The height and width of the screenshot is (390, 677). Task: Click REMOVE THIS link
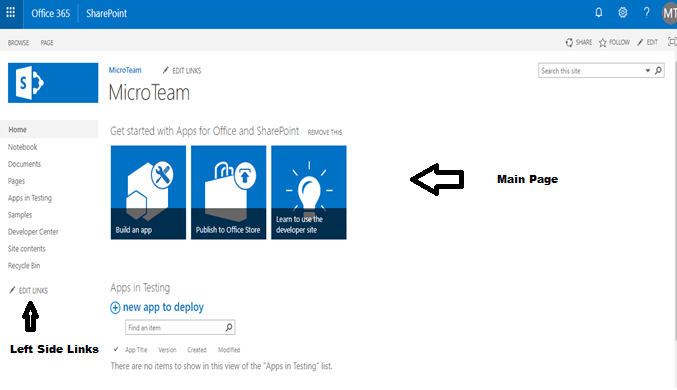coord(325,132)
